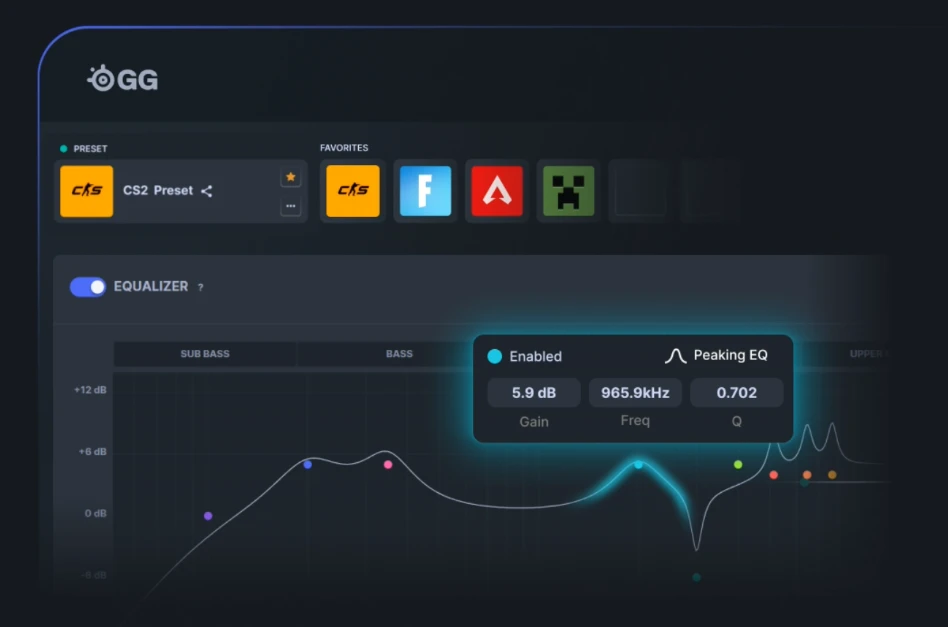Select the purple EQ node
The width and height of the screenshot is (948, 627).
(x=208, y=516)
